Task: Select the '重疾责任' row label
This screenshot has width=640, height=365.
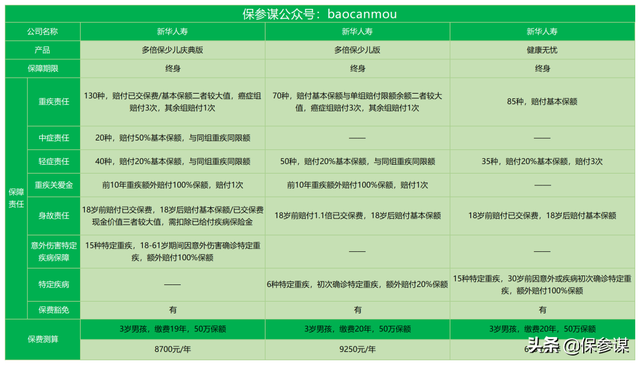Action: pos(53,102)
